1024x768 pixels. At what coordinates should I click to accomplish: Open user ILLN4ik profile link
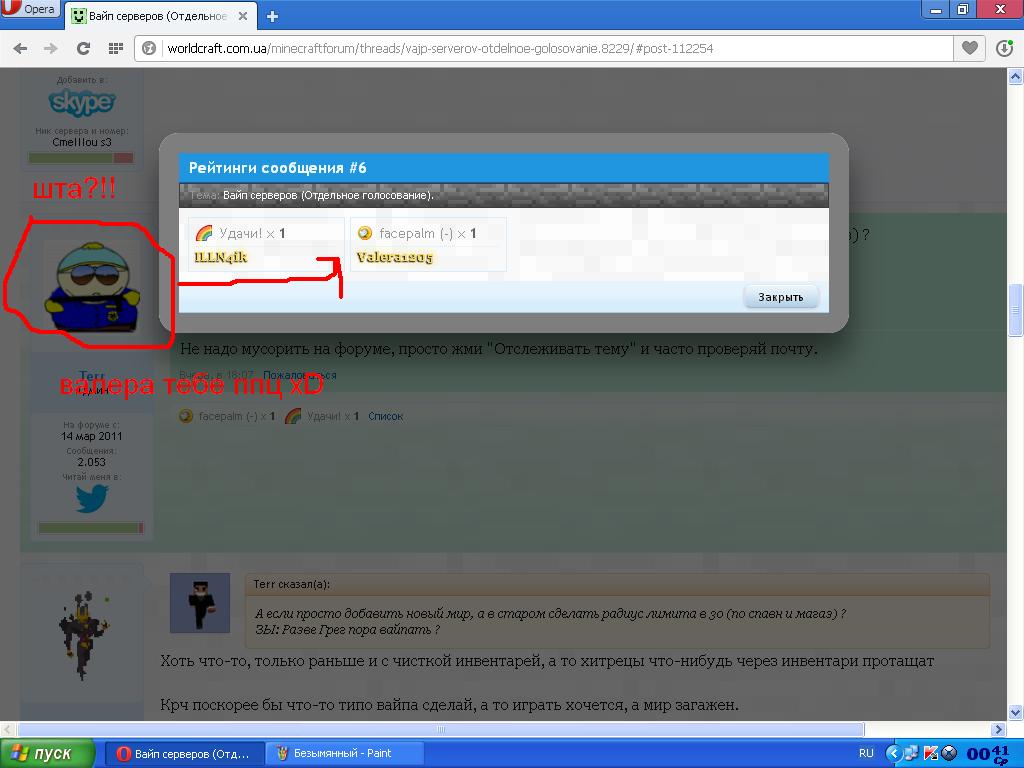point(221,257)
